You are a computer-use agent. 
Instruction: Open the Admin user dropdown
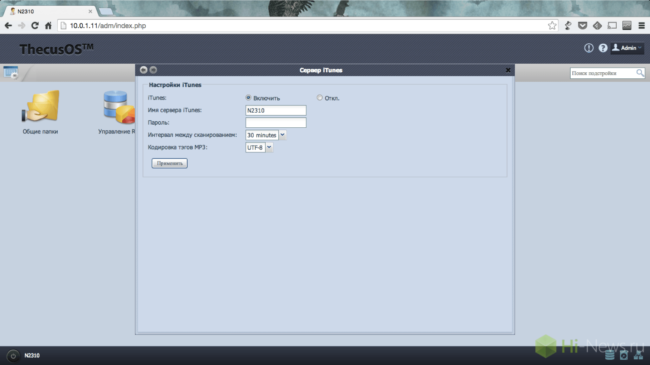tap(627, 48)
